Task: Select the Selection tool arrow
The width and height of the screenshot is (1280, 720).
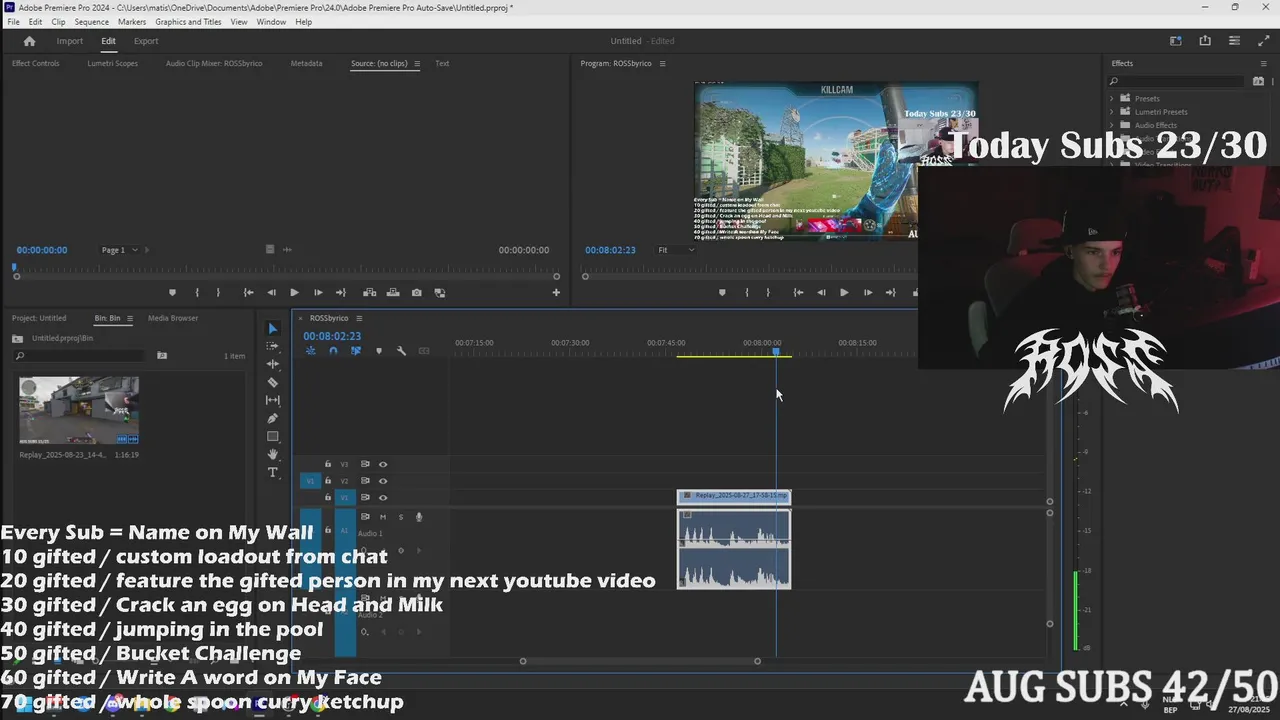Action: (x=272, y=328)
